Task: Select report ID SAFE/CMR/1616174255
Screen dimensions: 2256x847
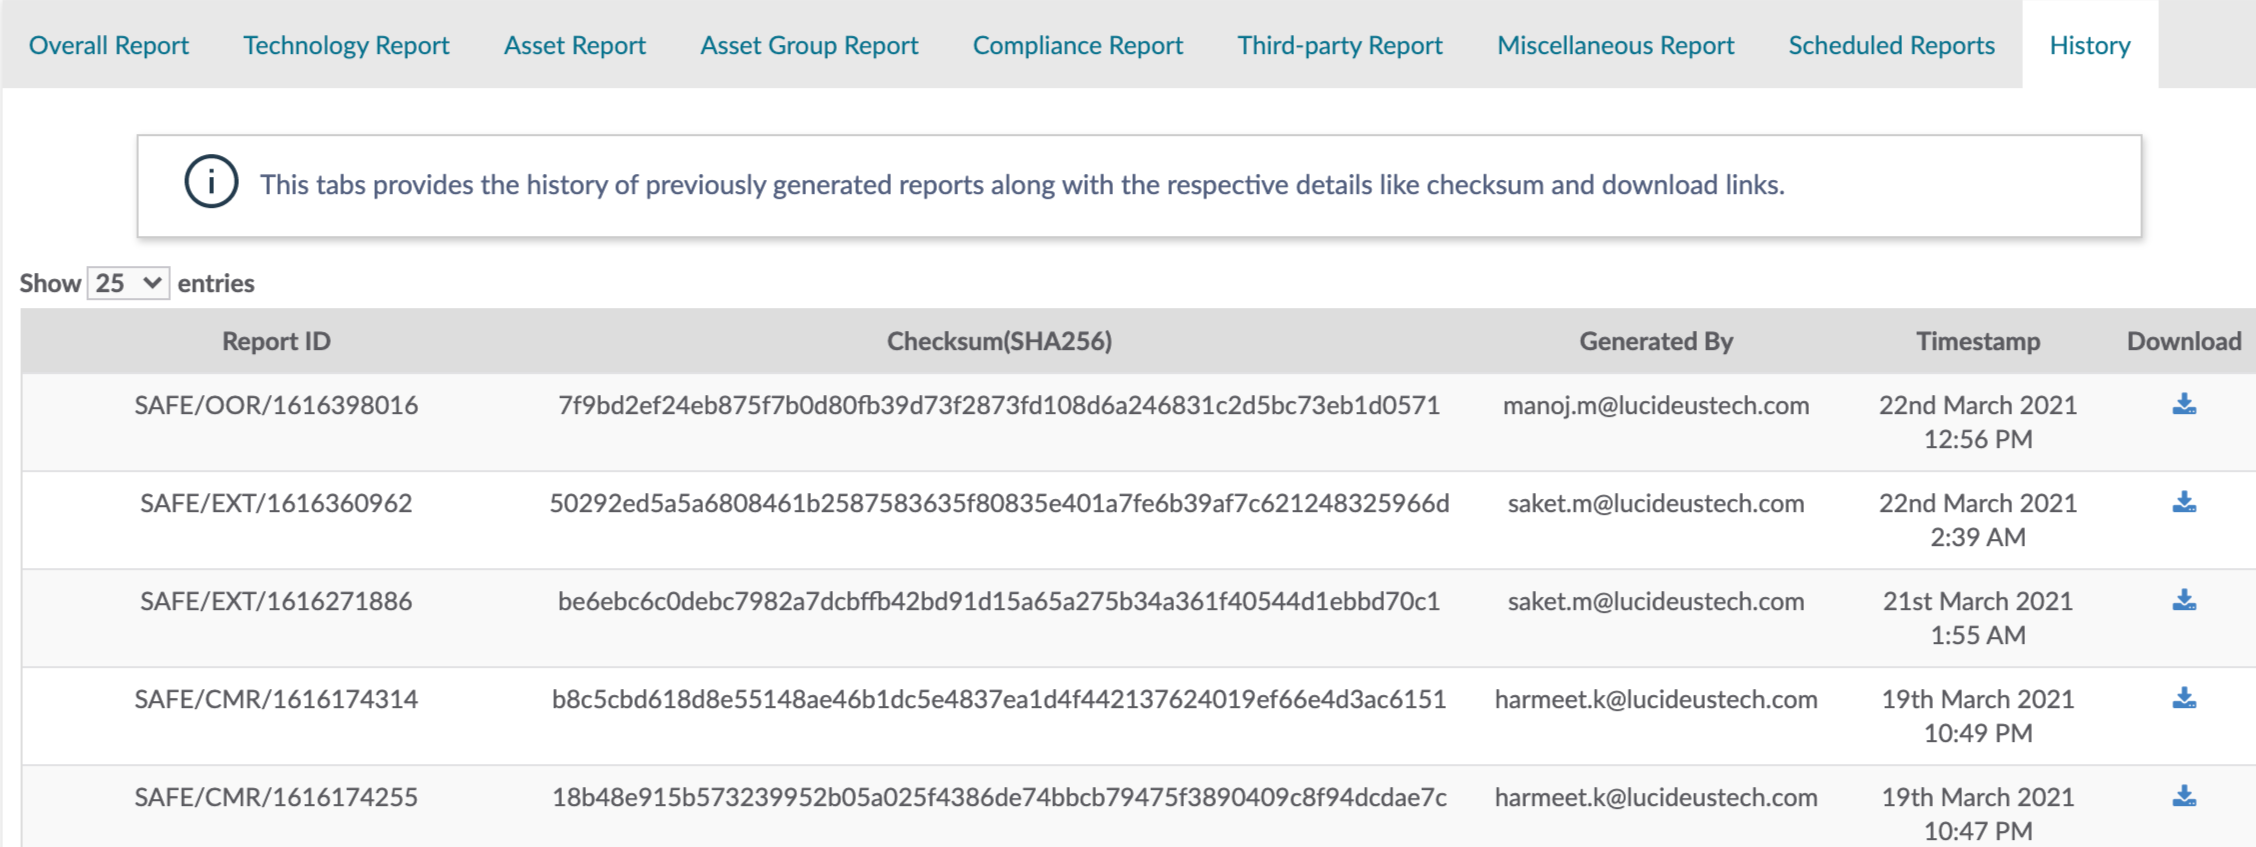Action: [276, 797]
